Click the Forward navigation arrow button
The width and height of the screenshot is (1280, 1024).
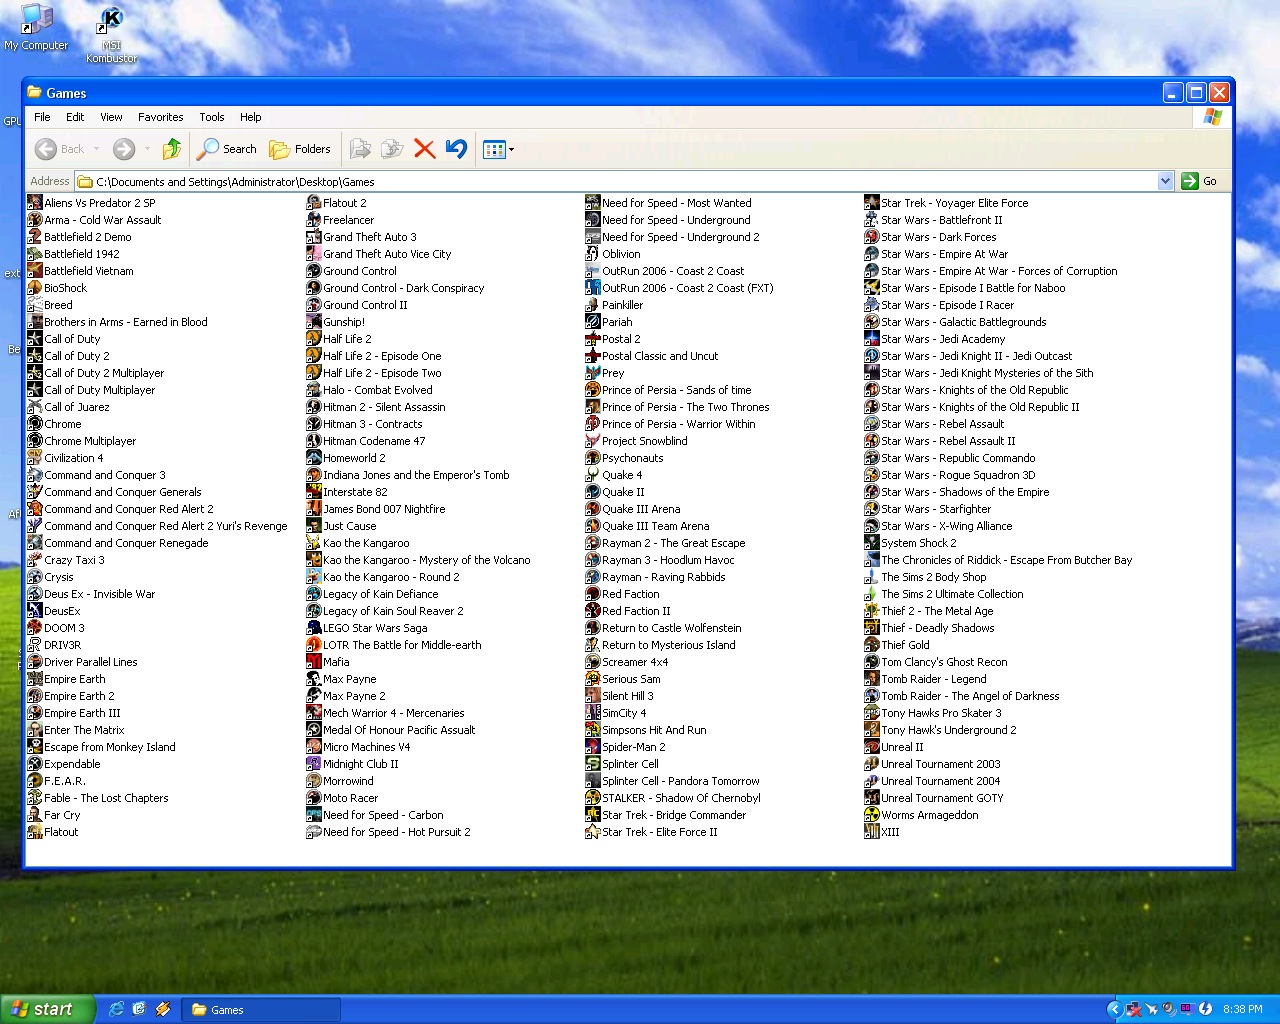click(x=124, y=149)
